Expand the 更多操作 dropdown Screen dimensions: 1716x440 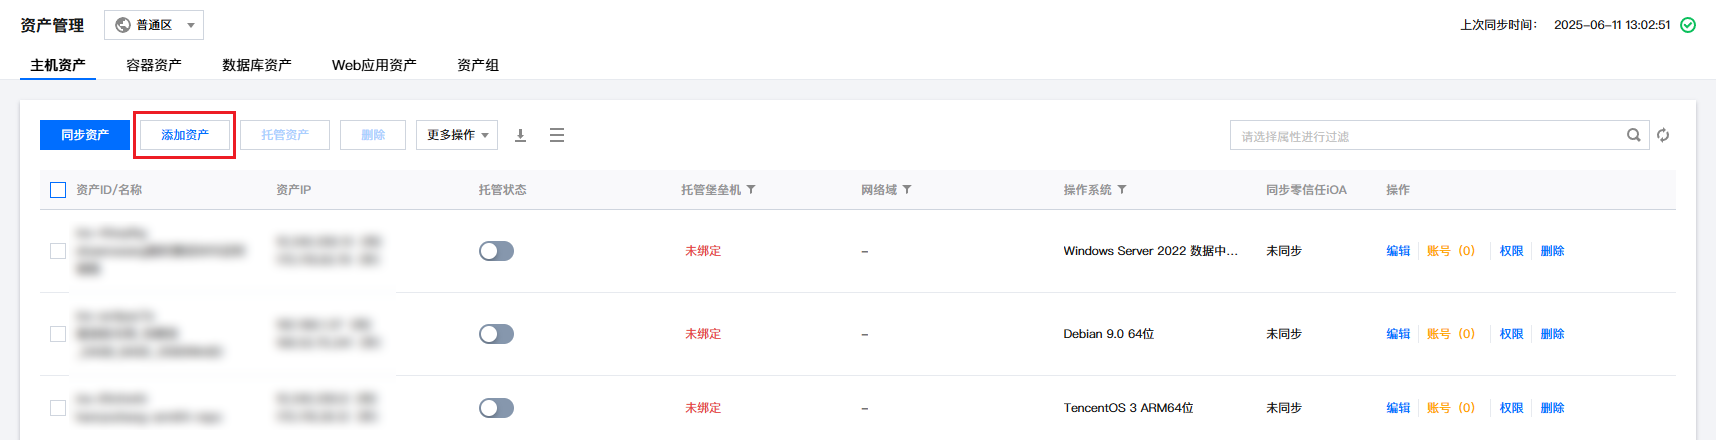(x=457, y=135)
